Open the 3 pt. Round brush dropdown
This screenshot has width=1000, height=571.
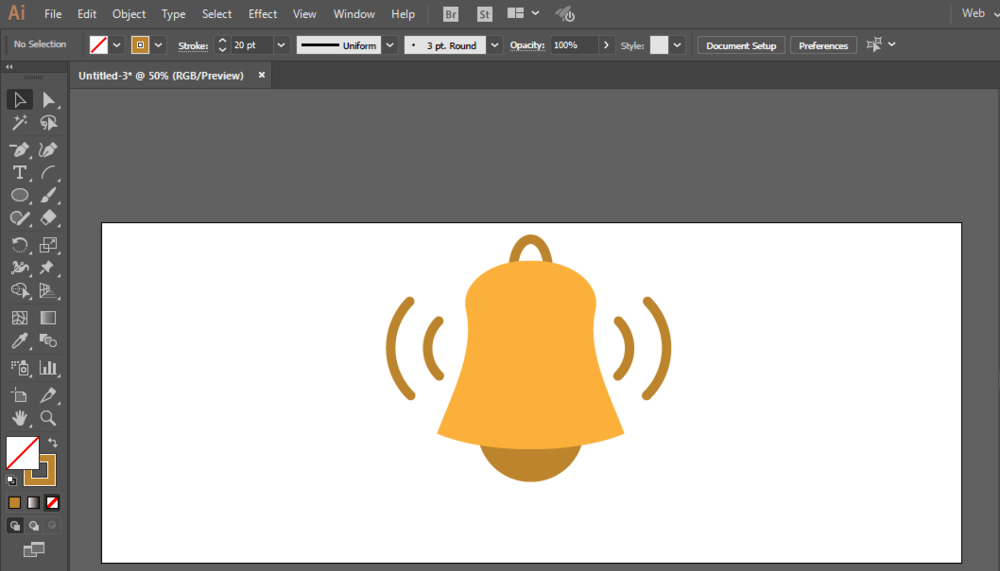494,45
